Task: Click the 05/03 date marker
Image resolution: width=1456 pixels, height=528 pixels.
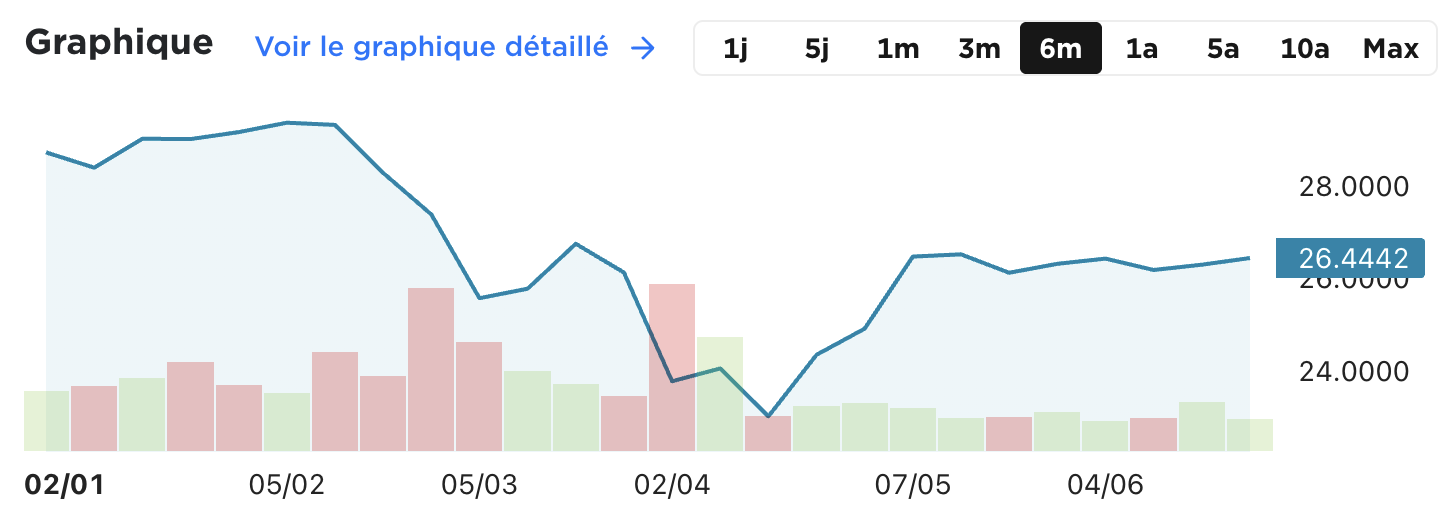Action: (x=480, y=485)
